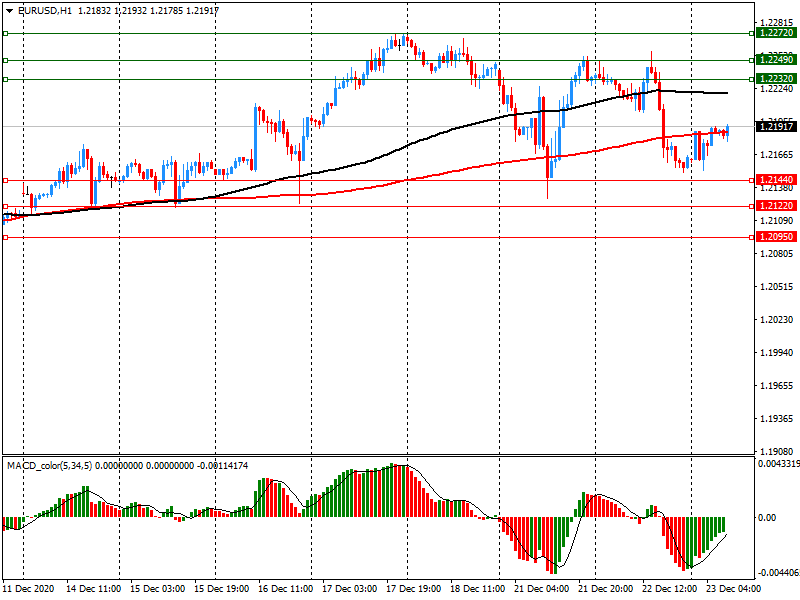800x600 pixels.
Task: Click the 11 Dec 2020 date label
Action: [28, 591]
